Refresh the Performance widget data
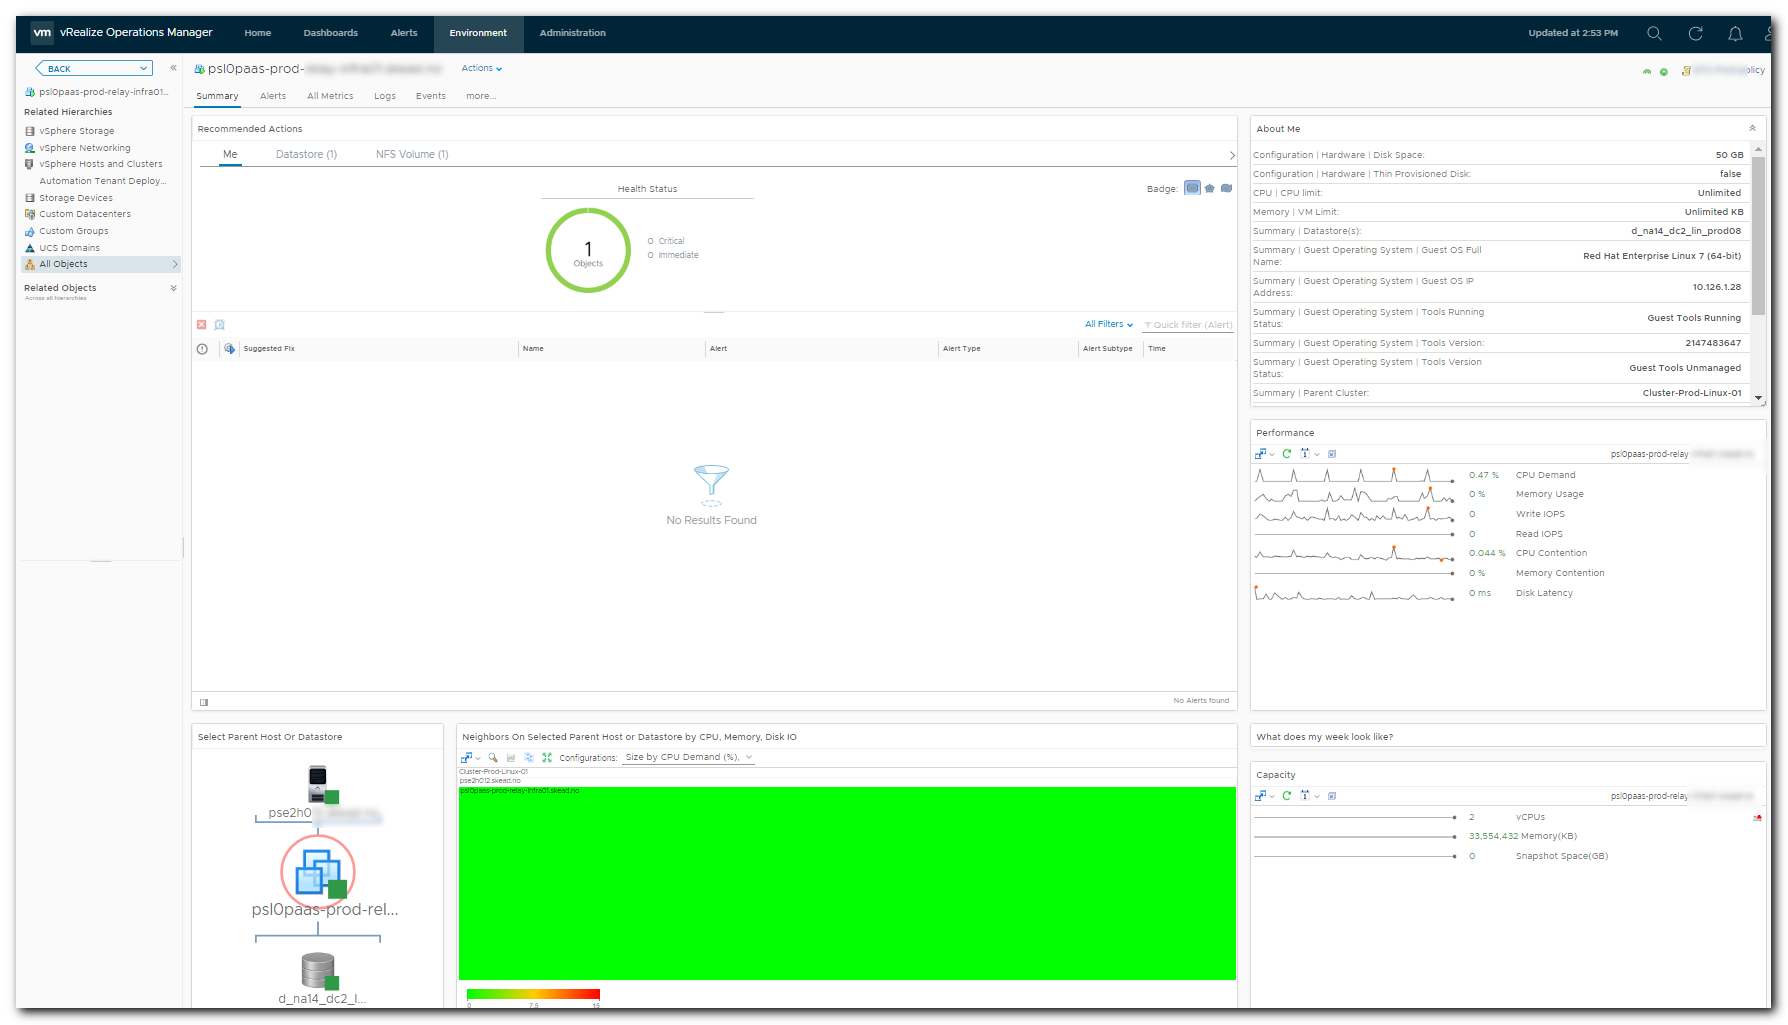This screenshot has width=1788, height=1025. click(1287, 453)
